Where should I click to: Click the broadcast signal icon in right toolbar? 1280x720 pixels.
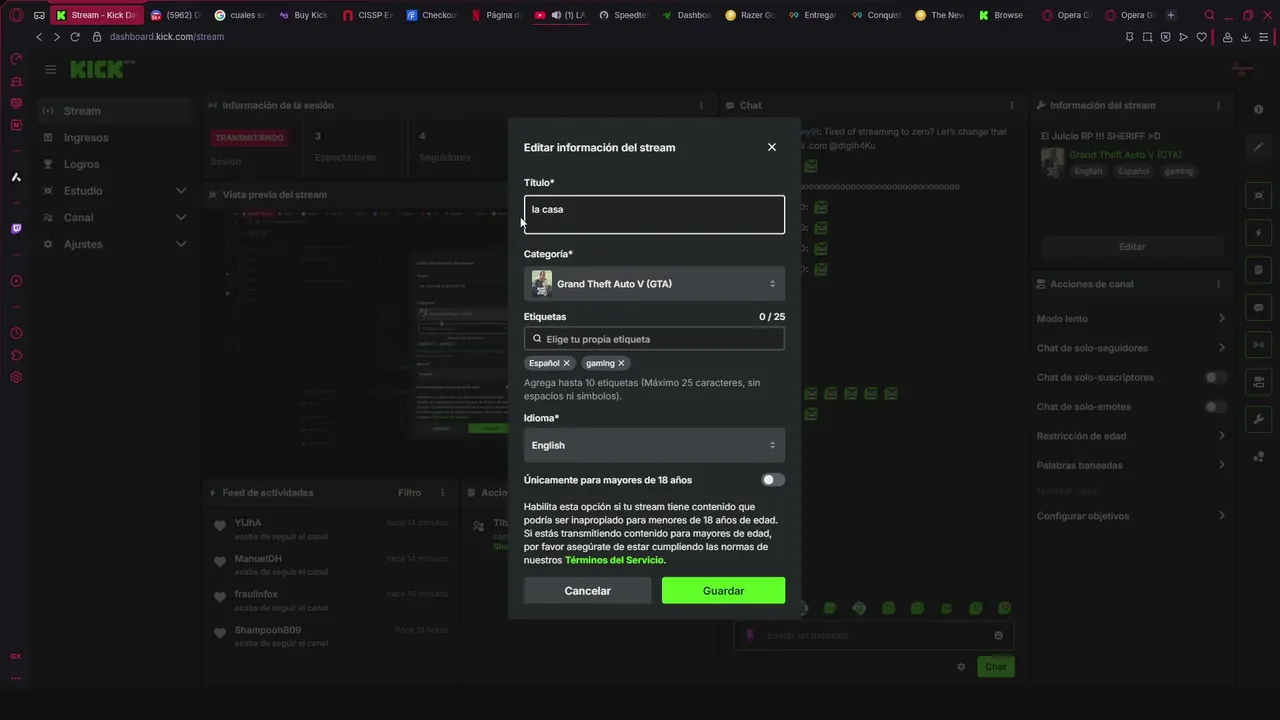[x=1259, y=345]
